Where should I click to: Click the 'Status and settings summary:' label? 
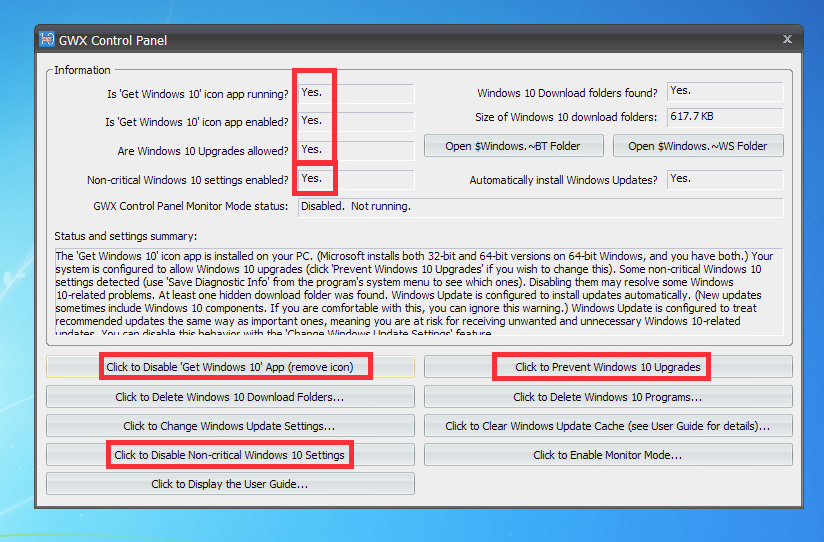[126, 236]
